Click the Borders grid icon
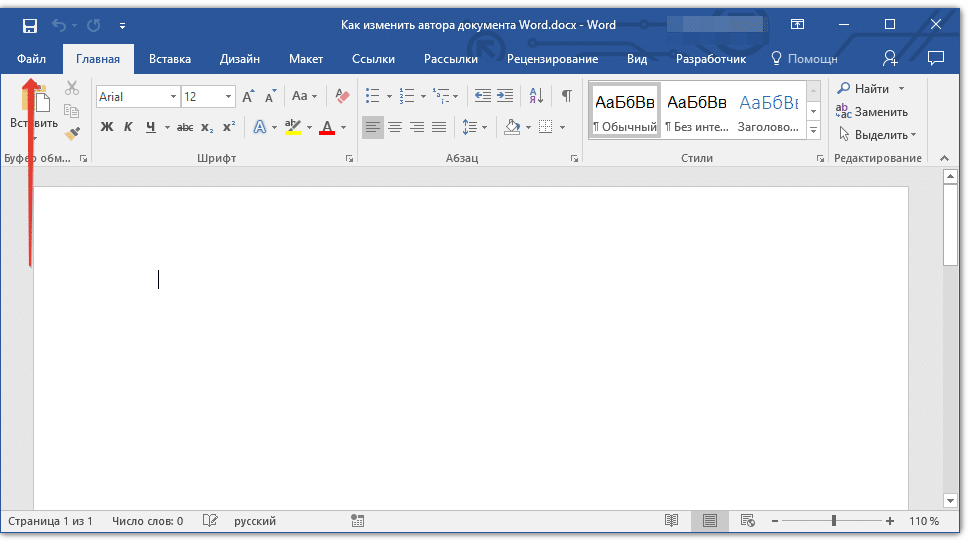This screenshot has width=968, height=541. 546,127
